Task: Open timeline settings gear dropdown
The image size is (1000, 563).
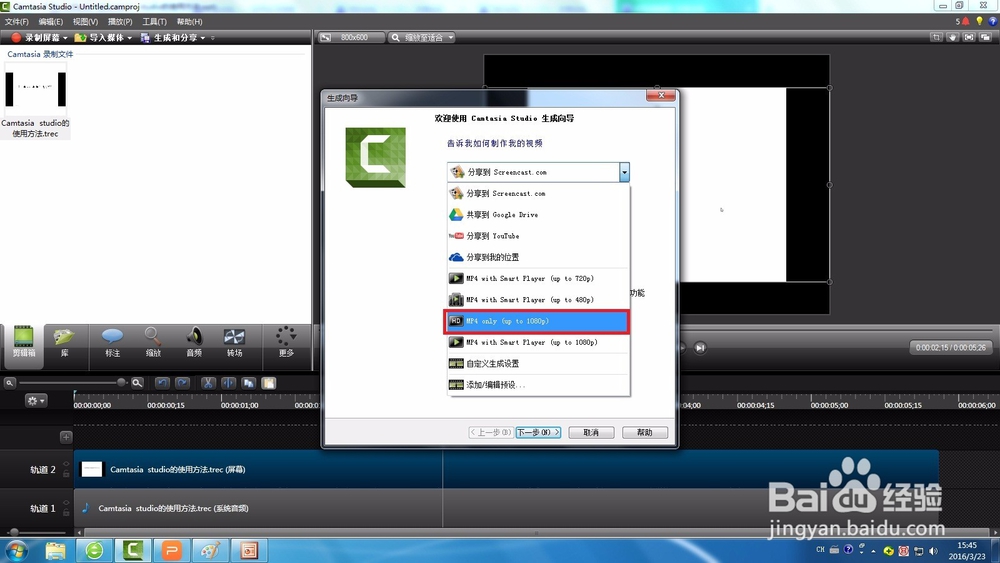Action: pos(35,401)
